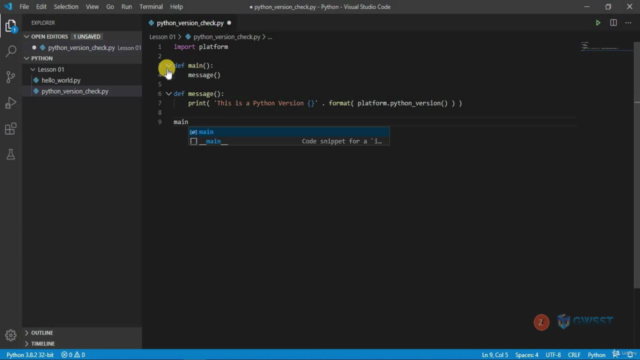Screen dimensions: 640x360
Task: Change end of line sequence CRLF
Action: pyautogui.click(x=574, y=355)
